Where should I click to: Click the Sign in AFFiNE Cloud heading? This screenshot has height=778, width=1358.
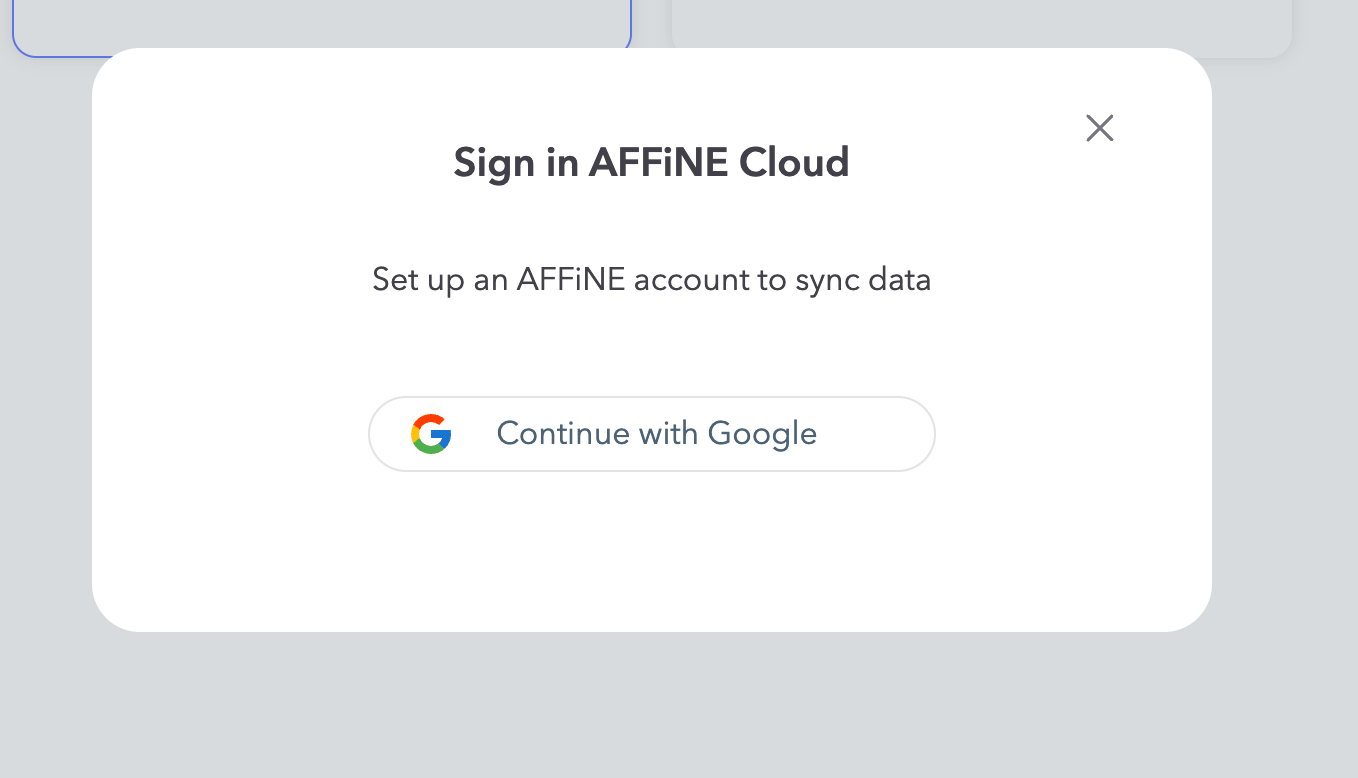click(651, 162)
